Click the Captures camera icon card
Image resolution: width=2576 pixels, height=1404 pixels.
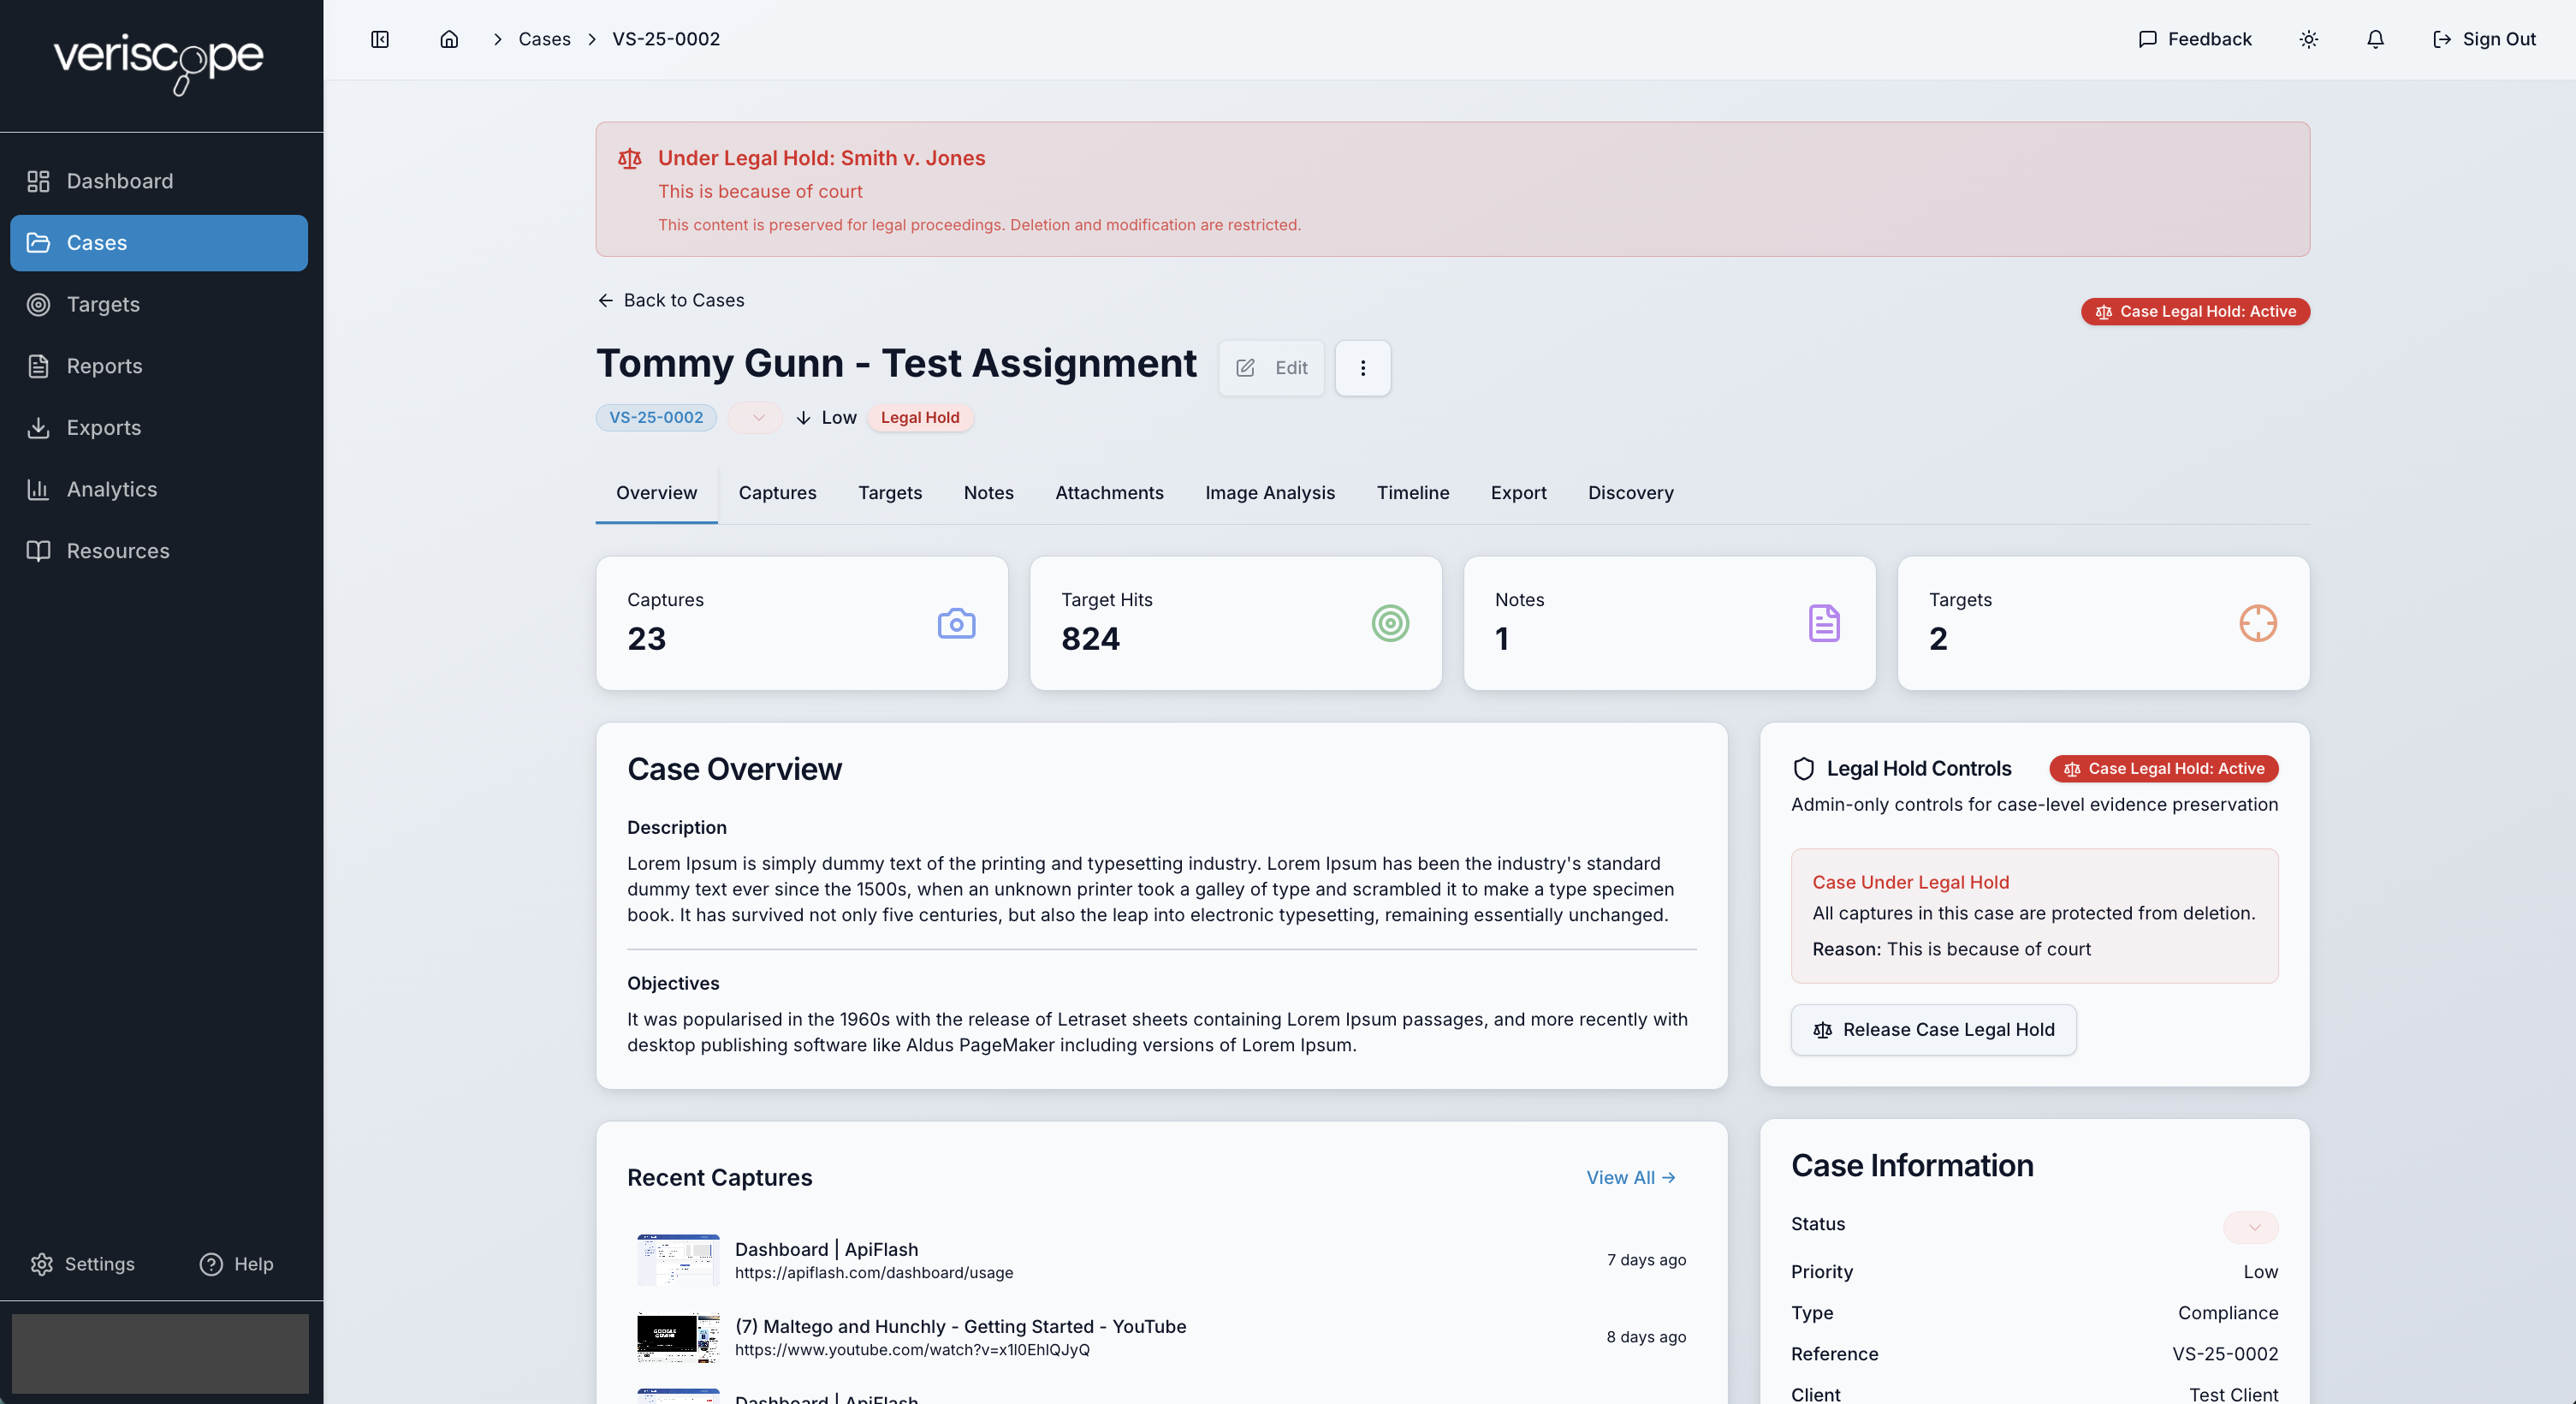click(x=956, y=623)
